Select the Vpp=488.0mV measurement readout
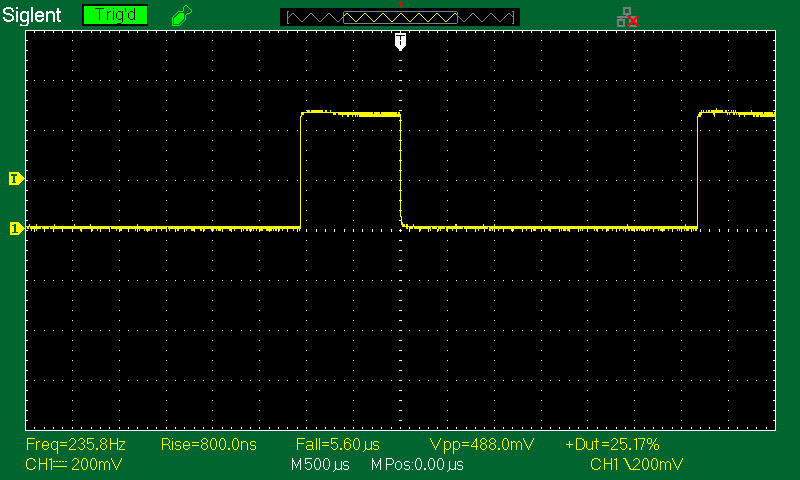 tap(473, 444)
